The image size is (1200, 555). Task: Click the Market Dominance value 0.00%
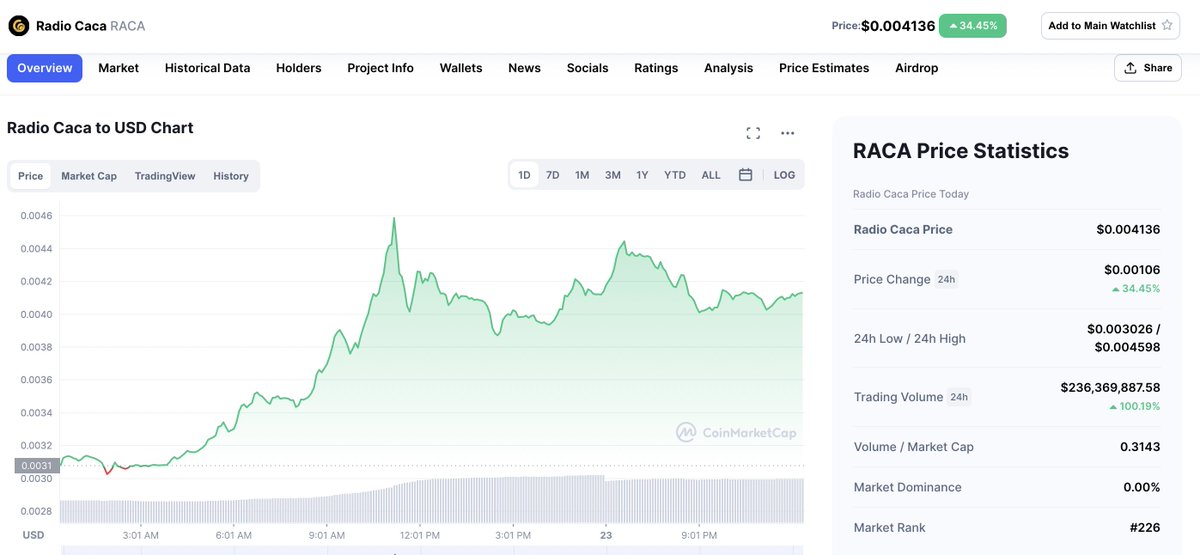(x=1141, y=487)
